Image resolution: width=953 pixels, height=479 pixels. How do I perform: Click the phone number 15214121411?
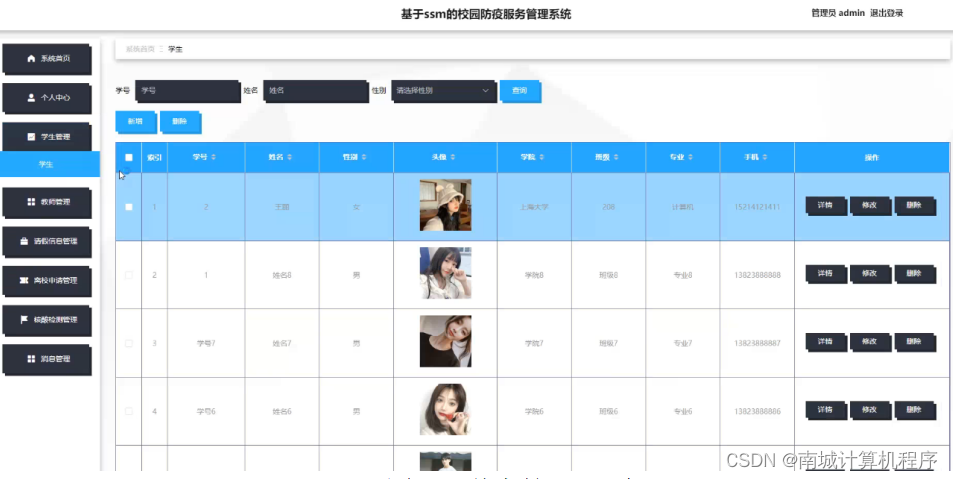(x=757, y=207)
